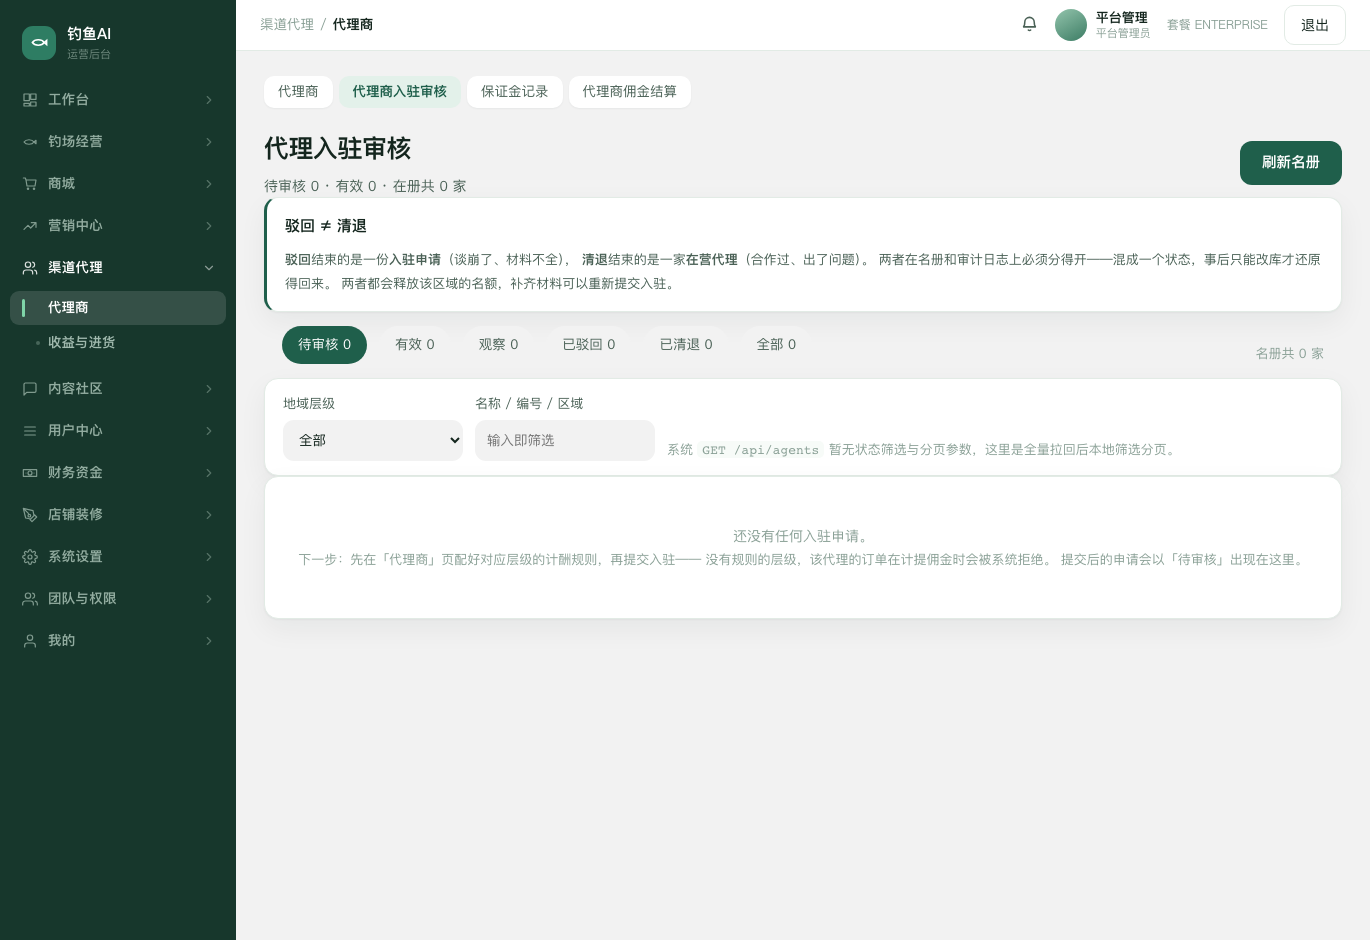Click the 渠道代理 people icon
This screenshot has width=1370, height=940.
pyautogui.click(x=30, y=268)
